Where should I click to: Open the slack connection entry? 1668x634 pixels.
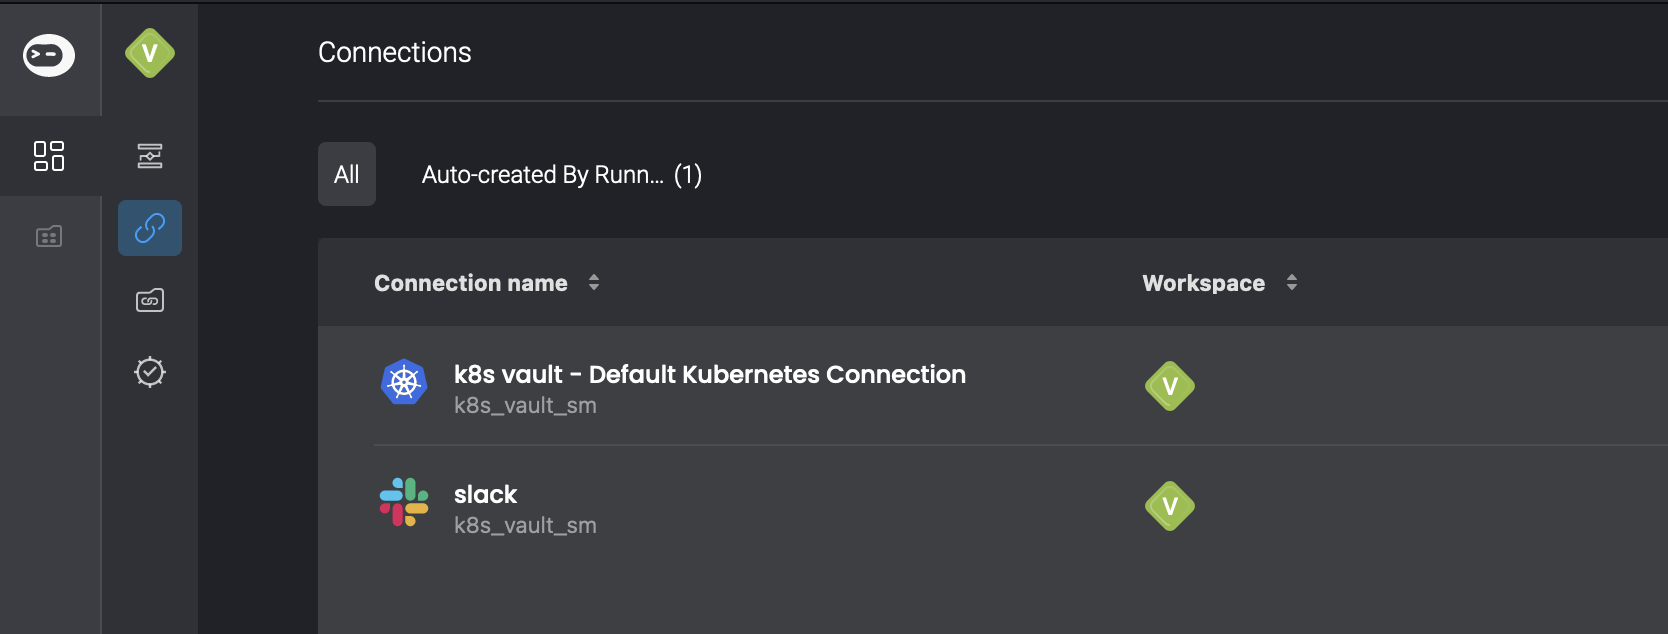tap(485, 494)
